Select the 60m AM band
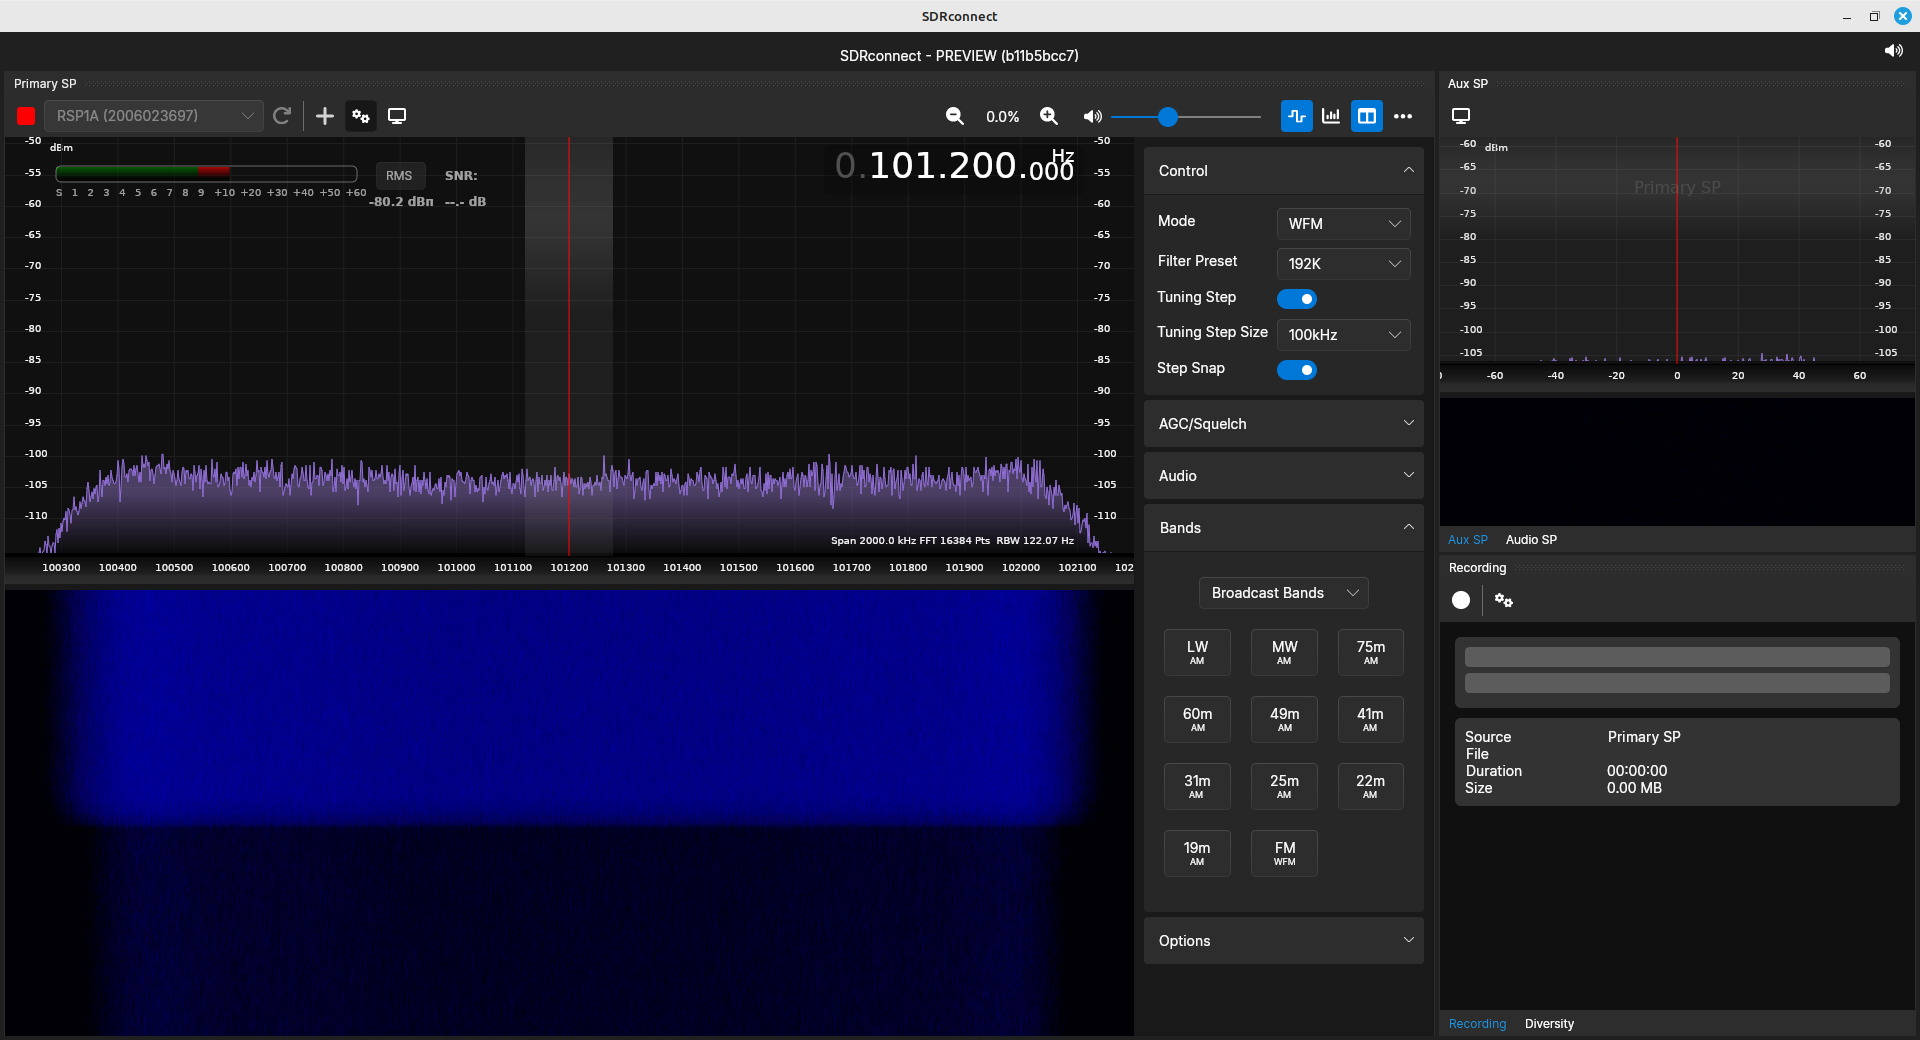 (1197, 719)
